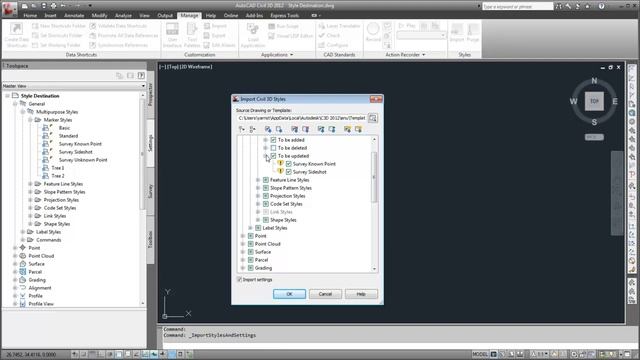
Task: Switch to the Annotate ribbon tab
Action: point(74,16)
